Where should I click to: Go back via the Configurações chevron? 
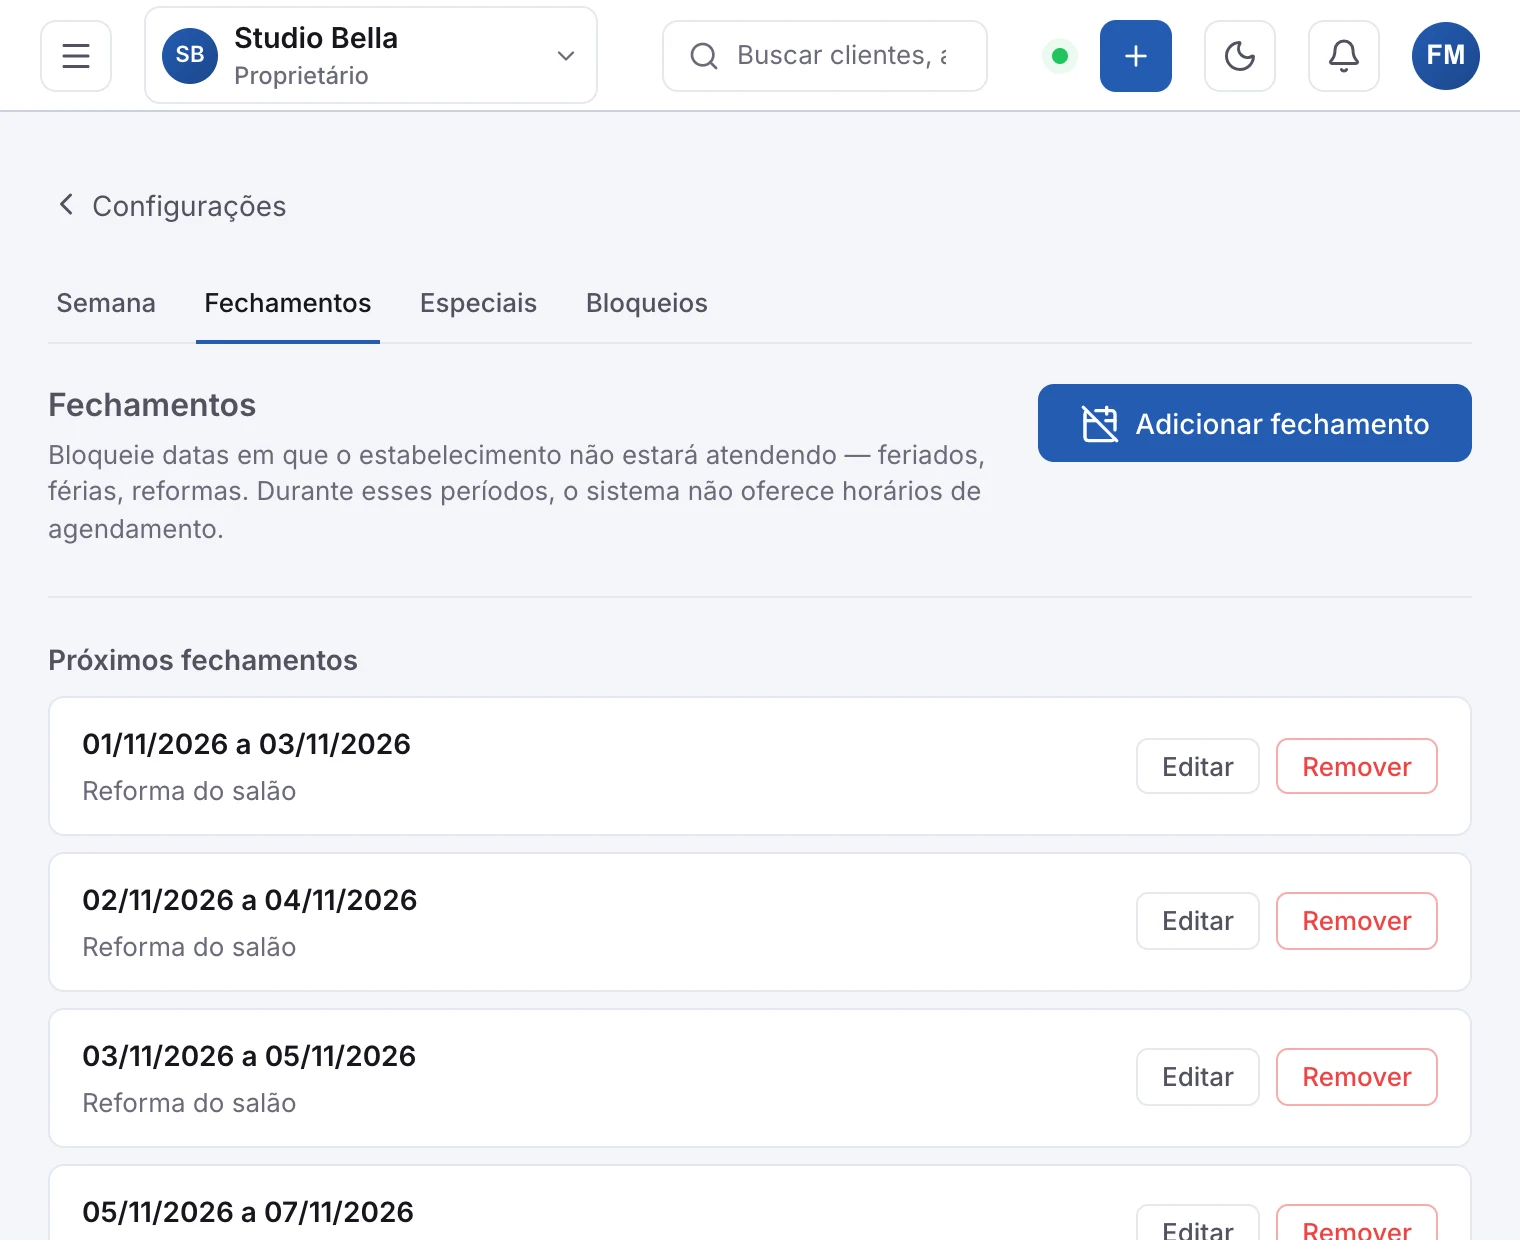(66, 205)
